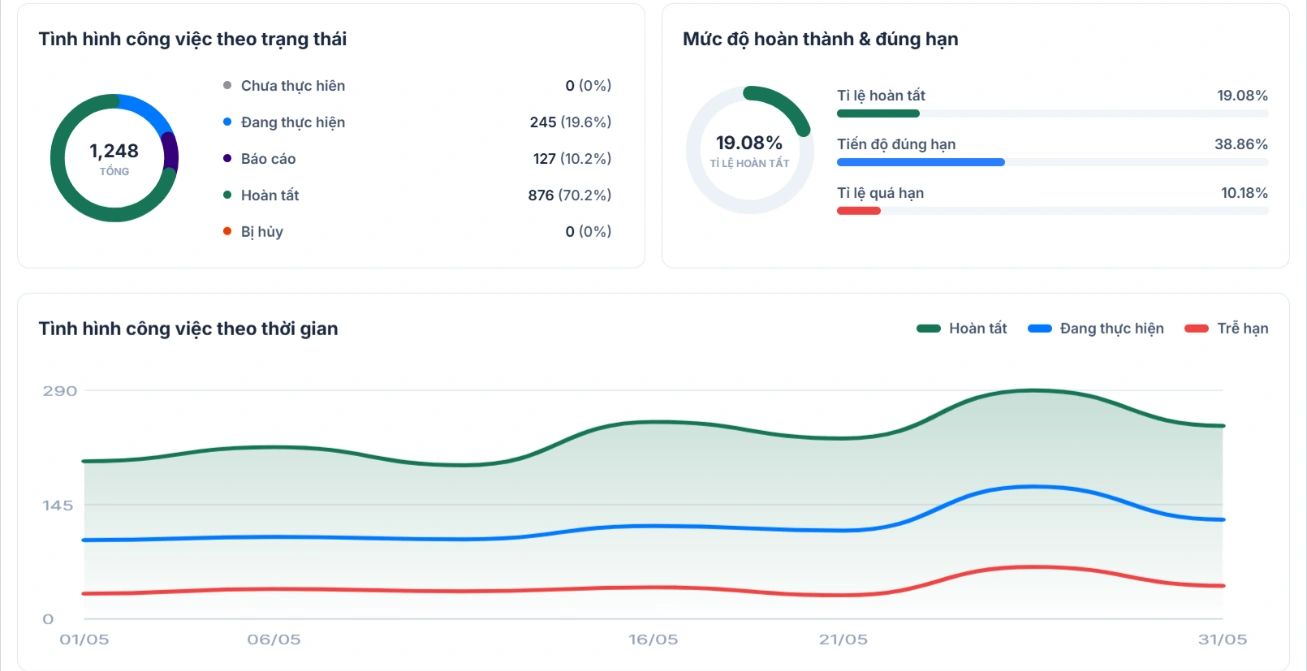Toggle the Đang thực hiện series in chart legend
Viewport: 1307px width, 671px height.
click(x=1096, y=328)
